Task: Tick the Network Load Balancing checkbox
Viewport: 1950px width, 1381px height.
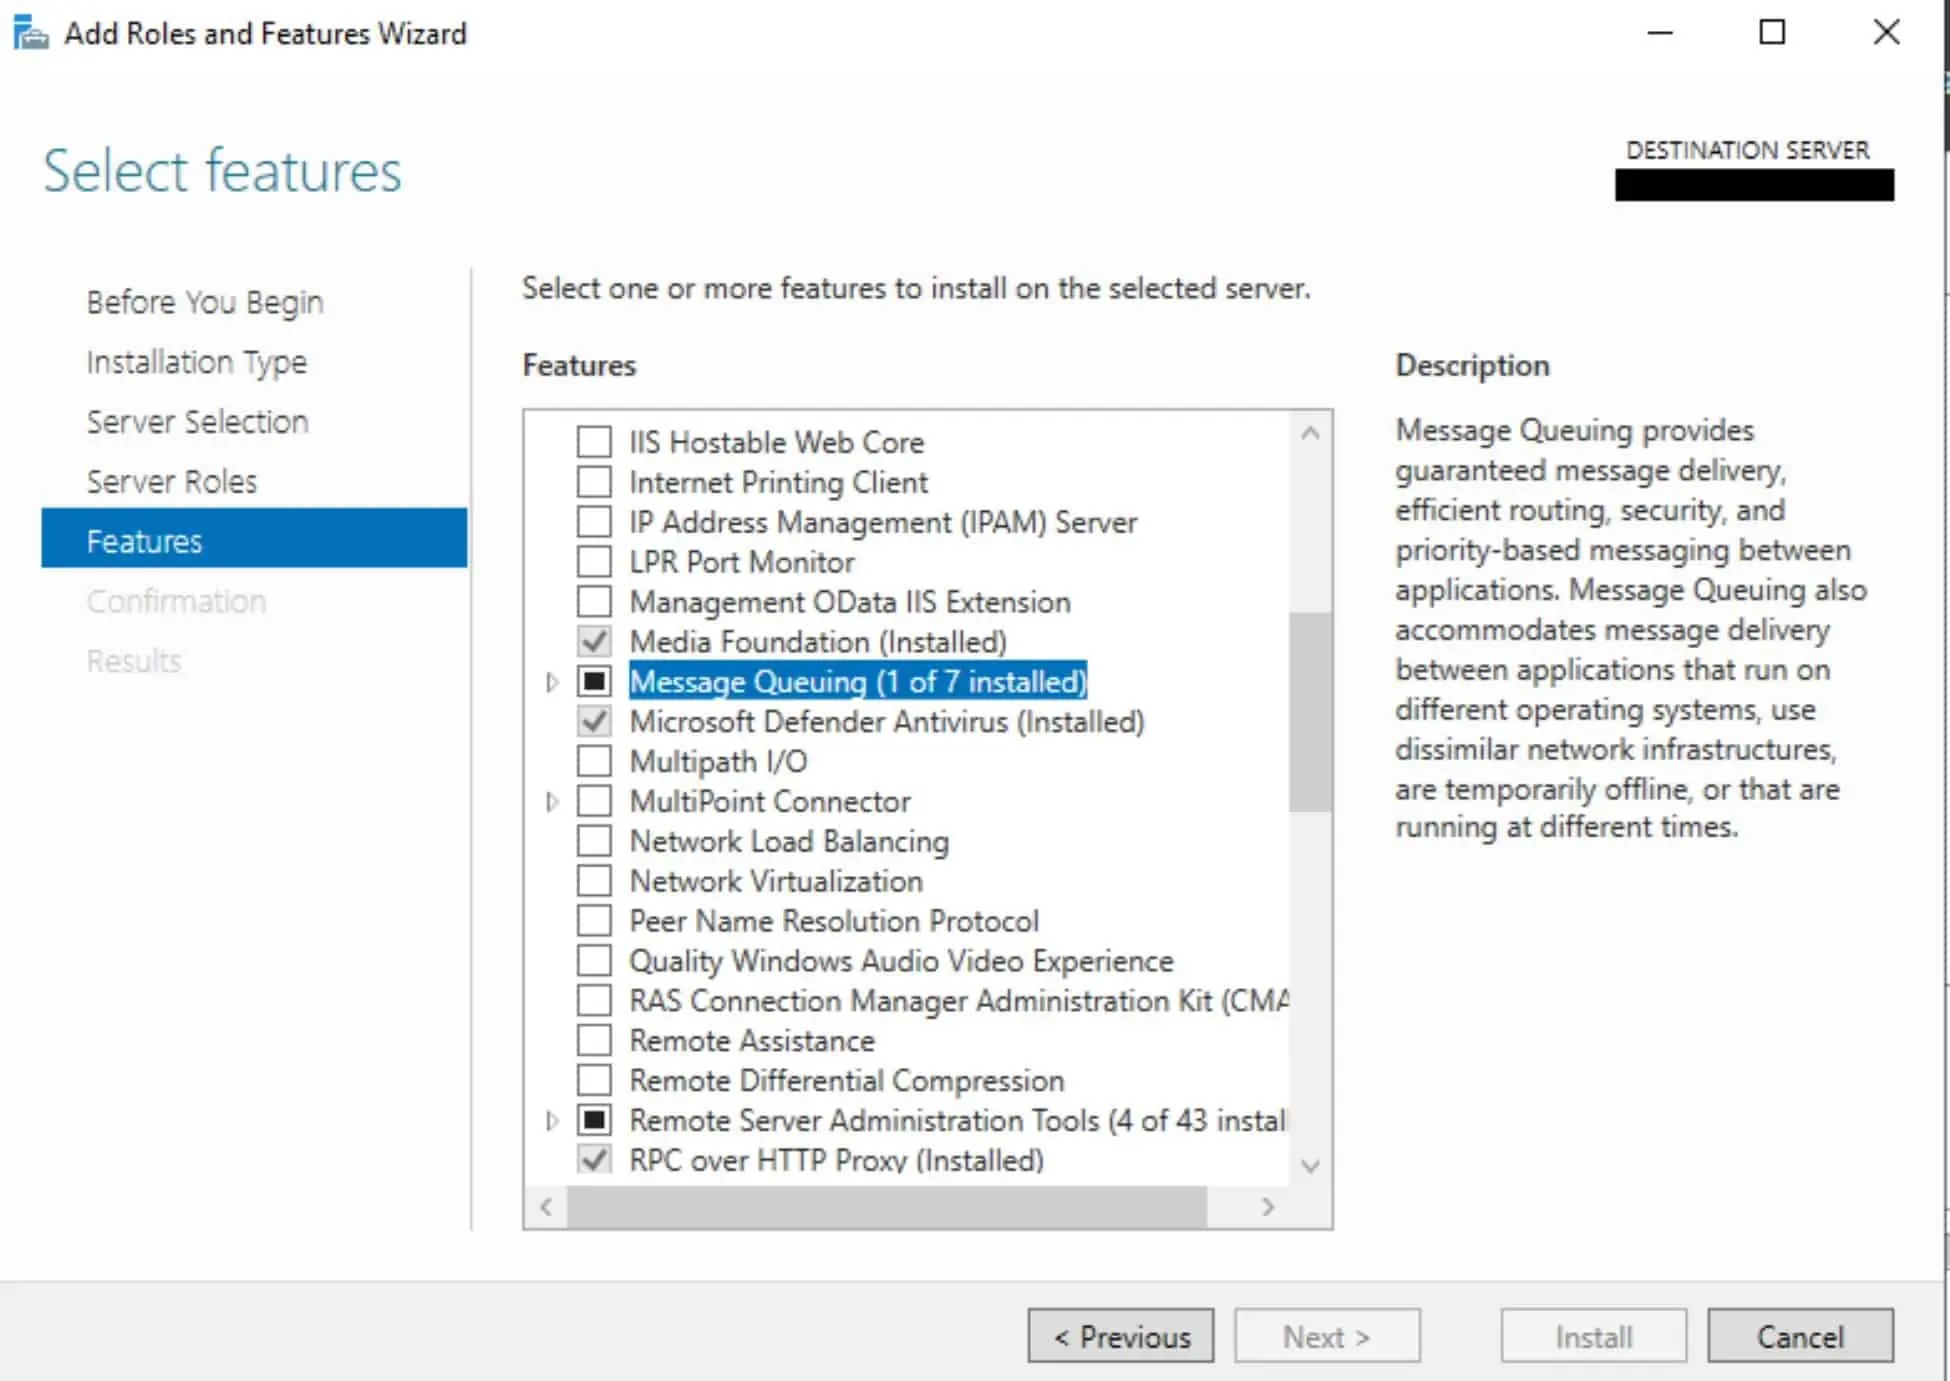Action: [x=594, y=841]
